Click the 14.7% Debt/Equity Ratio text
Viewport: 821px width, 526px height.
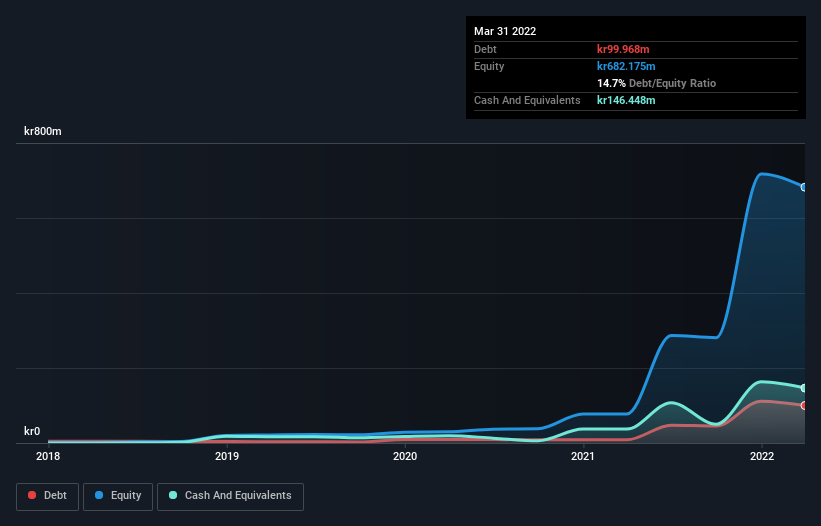point(657,83)
